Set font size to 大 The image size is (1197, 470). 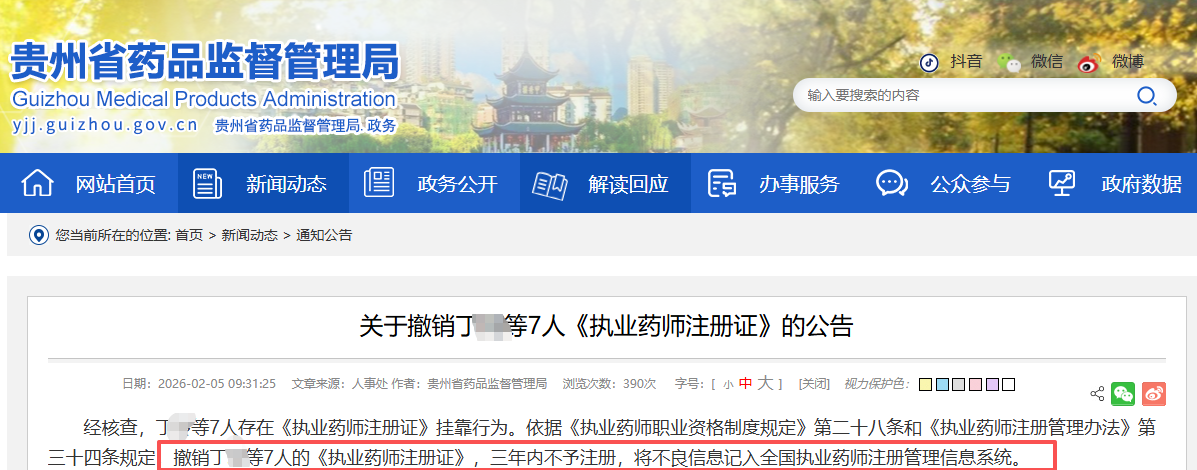coord(766,384)
